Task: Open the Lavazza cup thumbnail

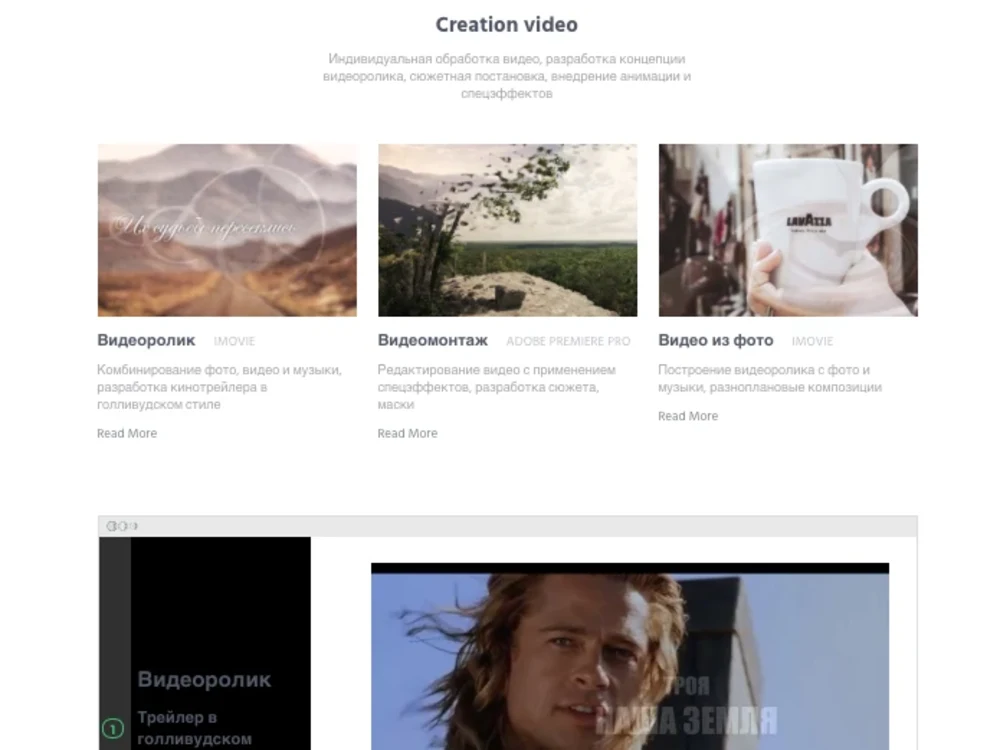Action: pyautogui.click(x=788, y=230)
